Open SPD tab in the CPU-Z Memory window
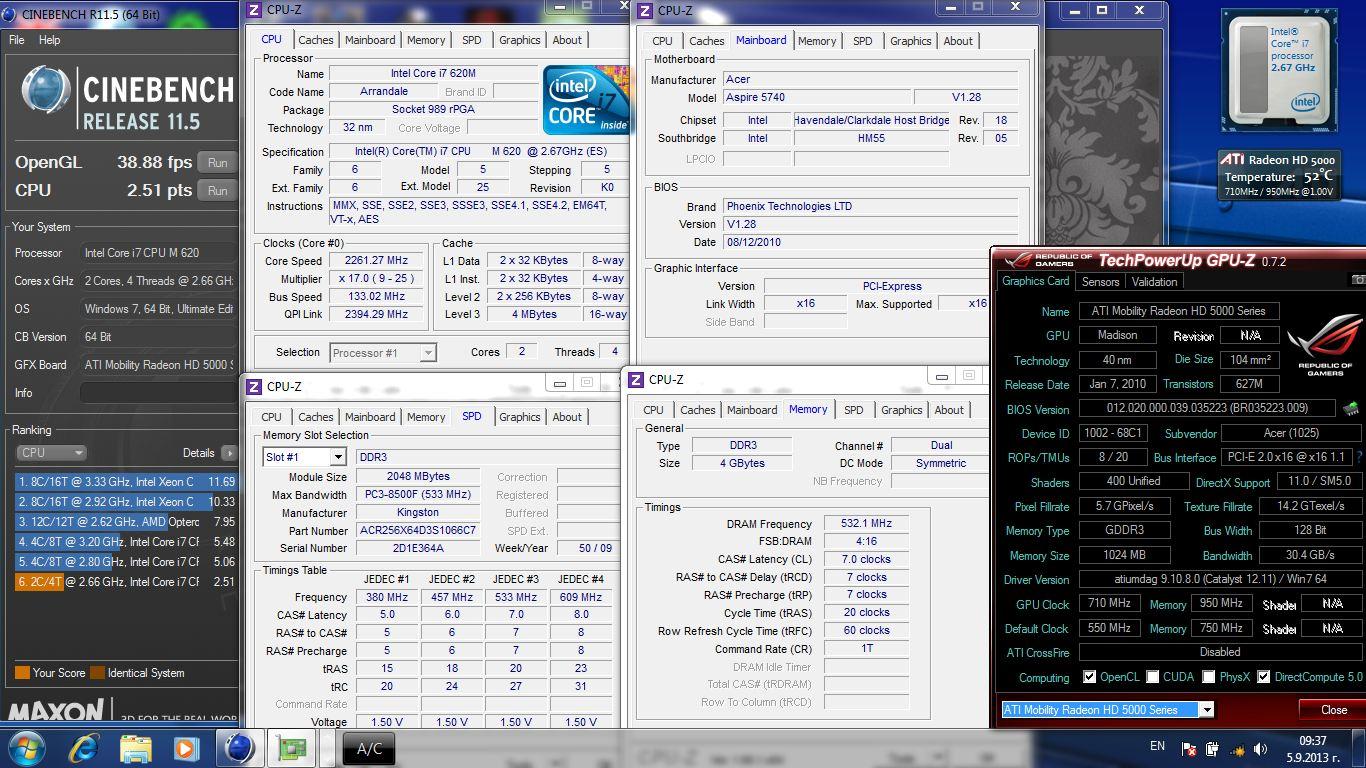 (x=853, y=410)
